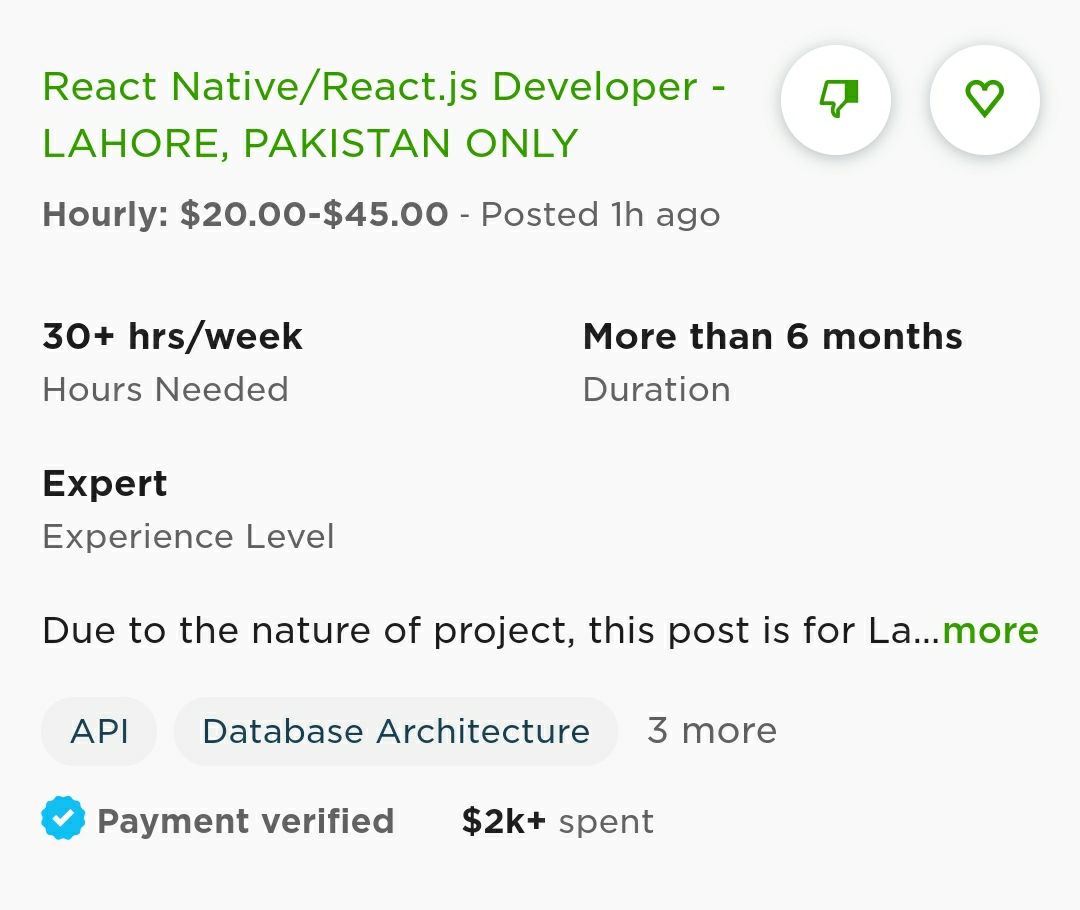Image resolution: width=1080 pixels, height=910 pixels.
Task: Click the Duration label
Action: [656, 389]
